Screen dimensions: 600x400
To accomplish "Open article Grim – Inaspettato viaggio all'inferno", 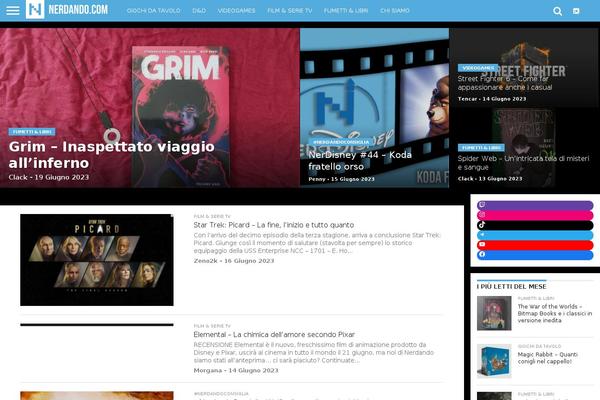I will pos(111,155).
